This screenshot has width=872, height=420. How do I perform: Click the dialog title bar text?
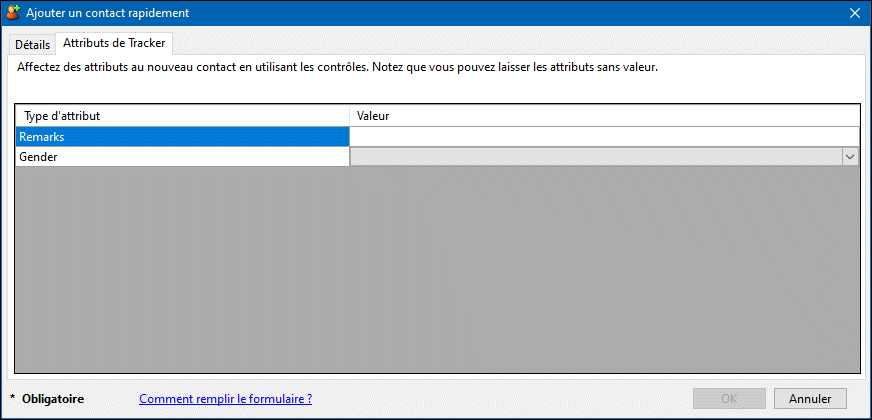pos(107,13)
